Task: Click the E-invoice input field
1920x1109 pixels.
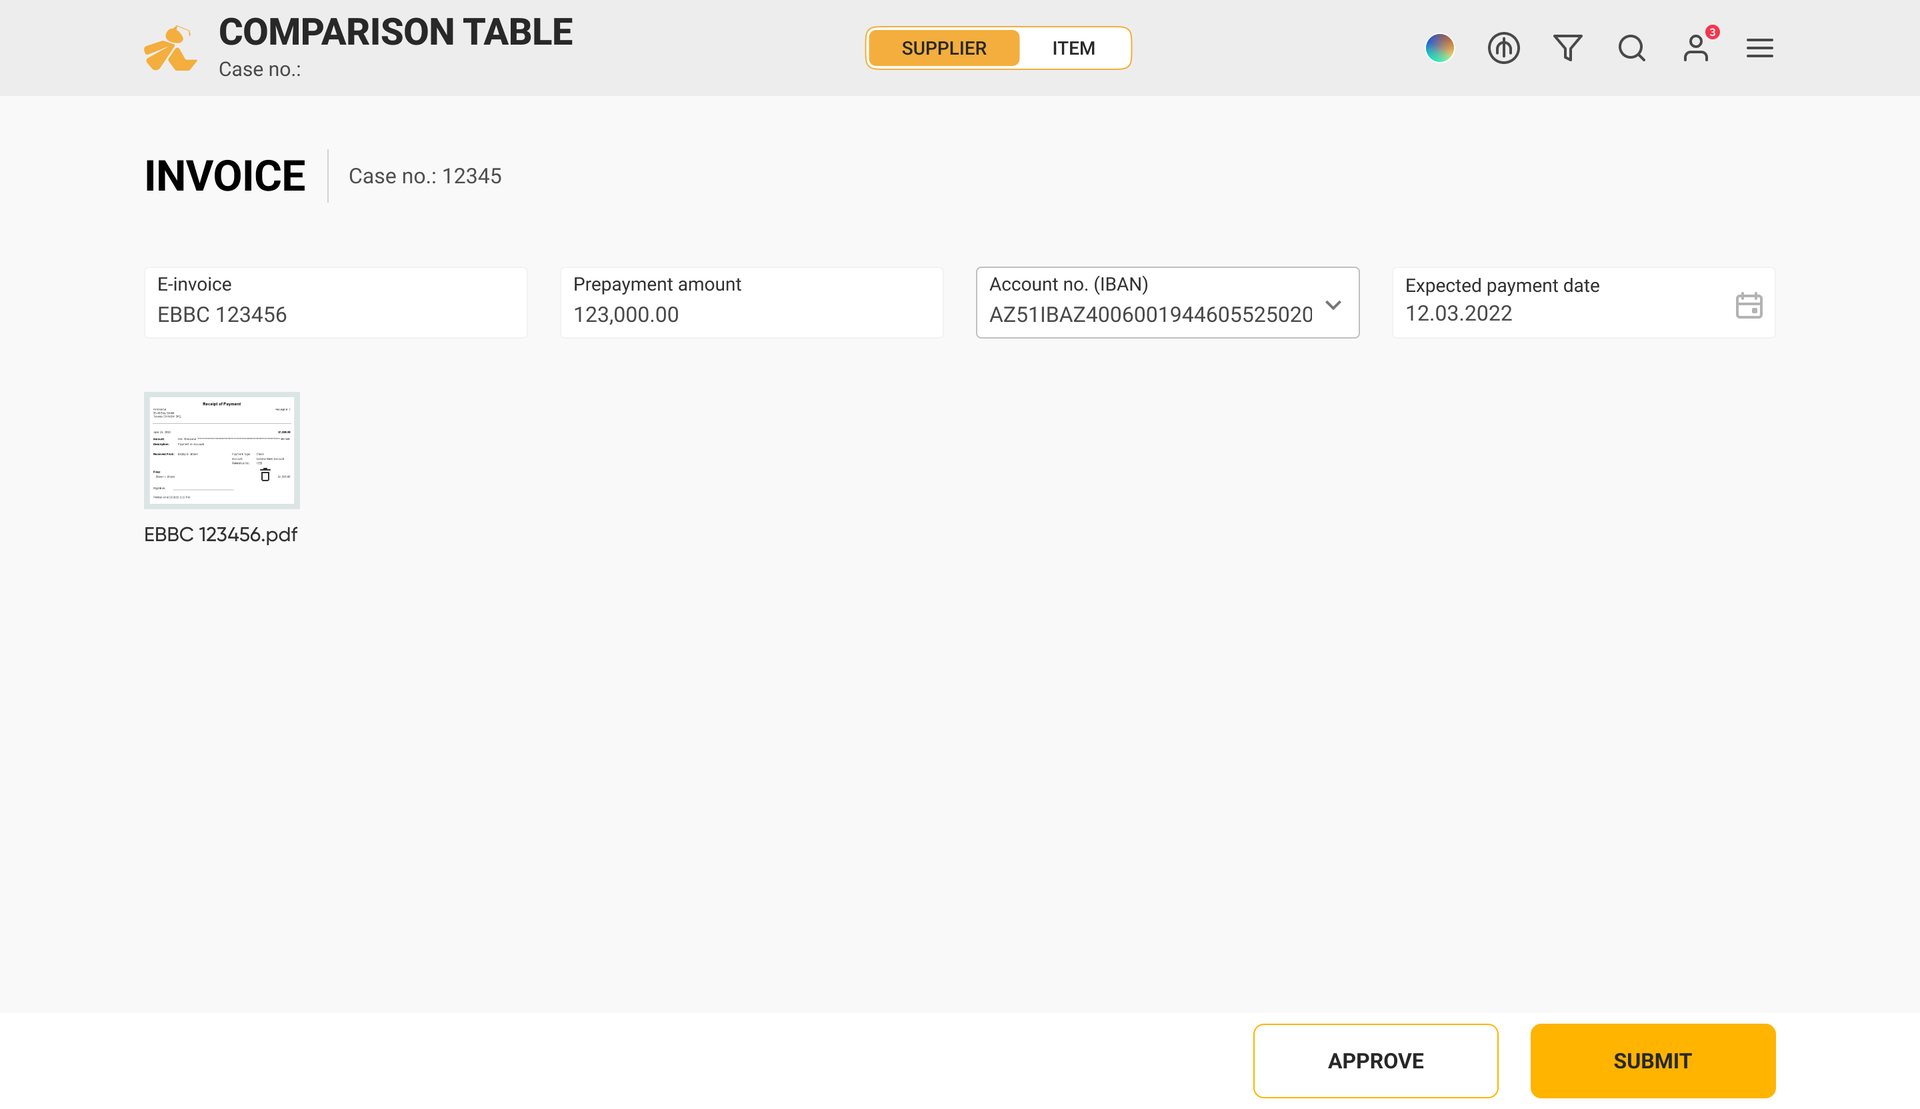Action: [335, 302]
